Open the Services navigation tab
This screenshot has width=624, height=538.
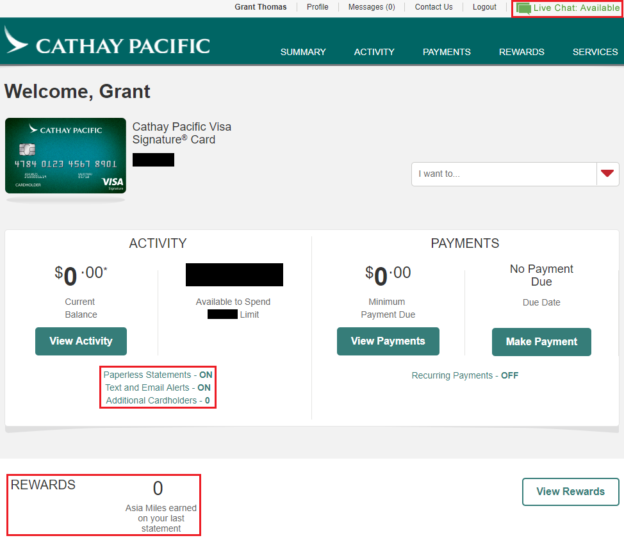595,52
